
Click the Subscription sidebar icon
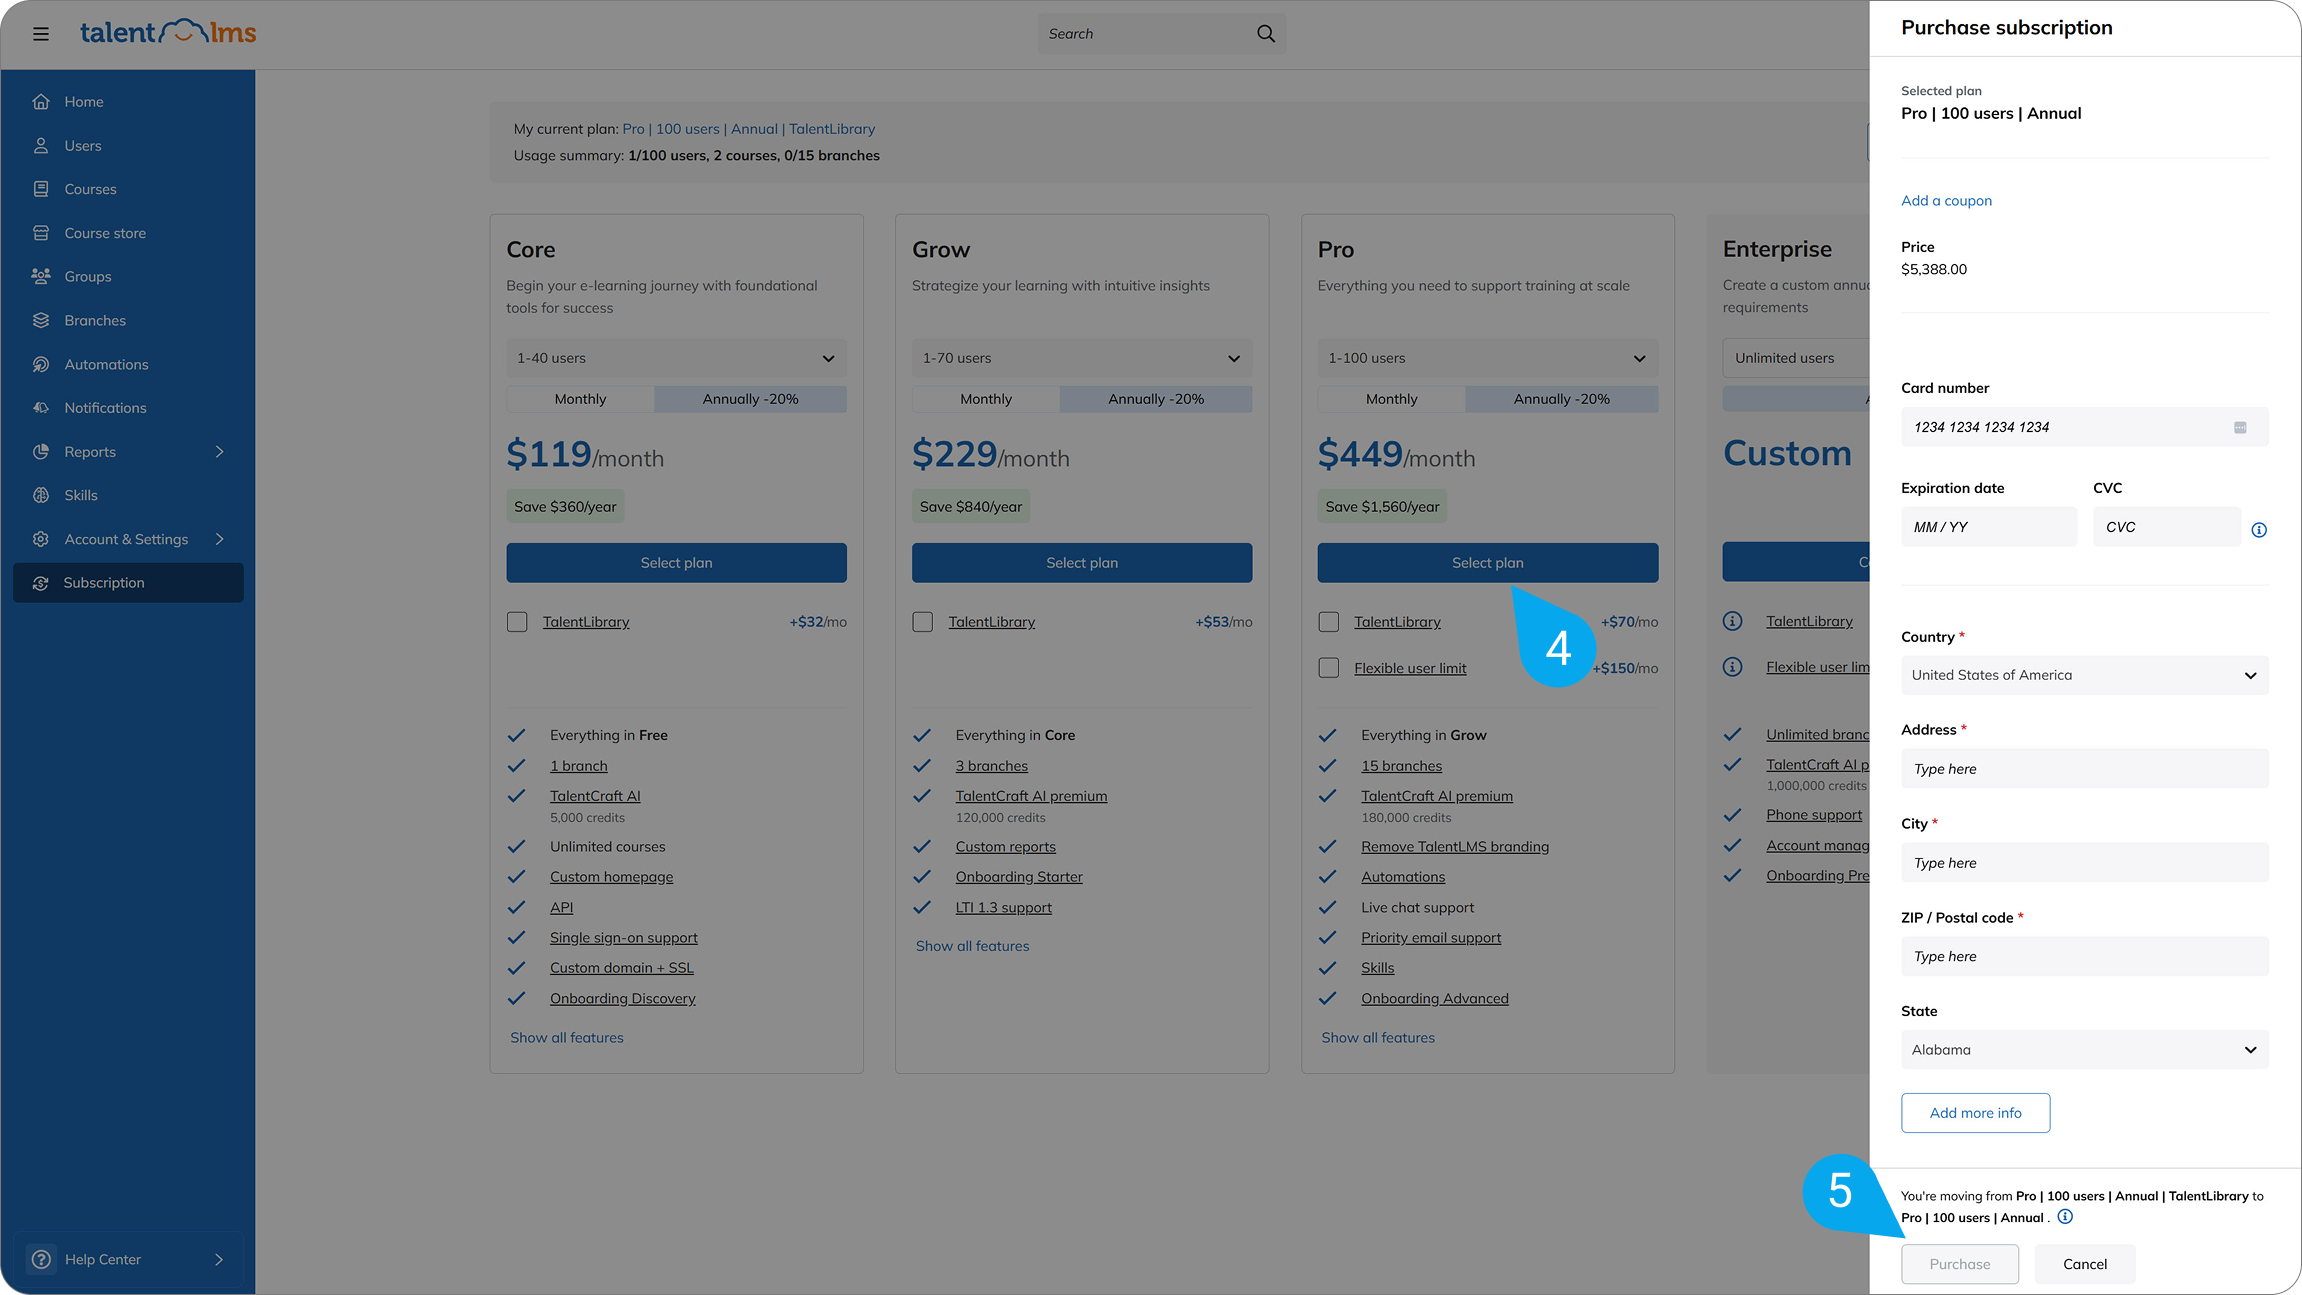coord(41,583)
